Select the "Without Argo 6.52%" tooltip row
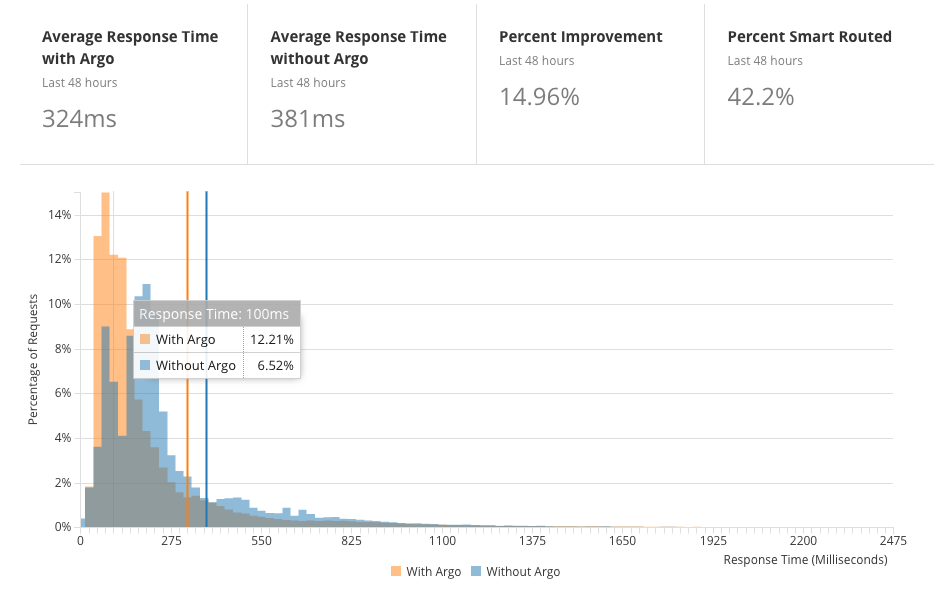Image resolution: width=952 pixels, height=595 pixels. tap(215, 365)
